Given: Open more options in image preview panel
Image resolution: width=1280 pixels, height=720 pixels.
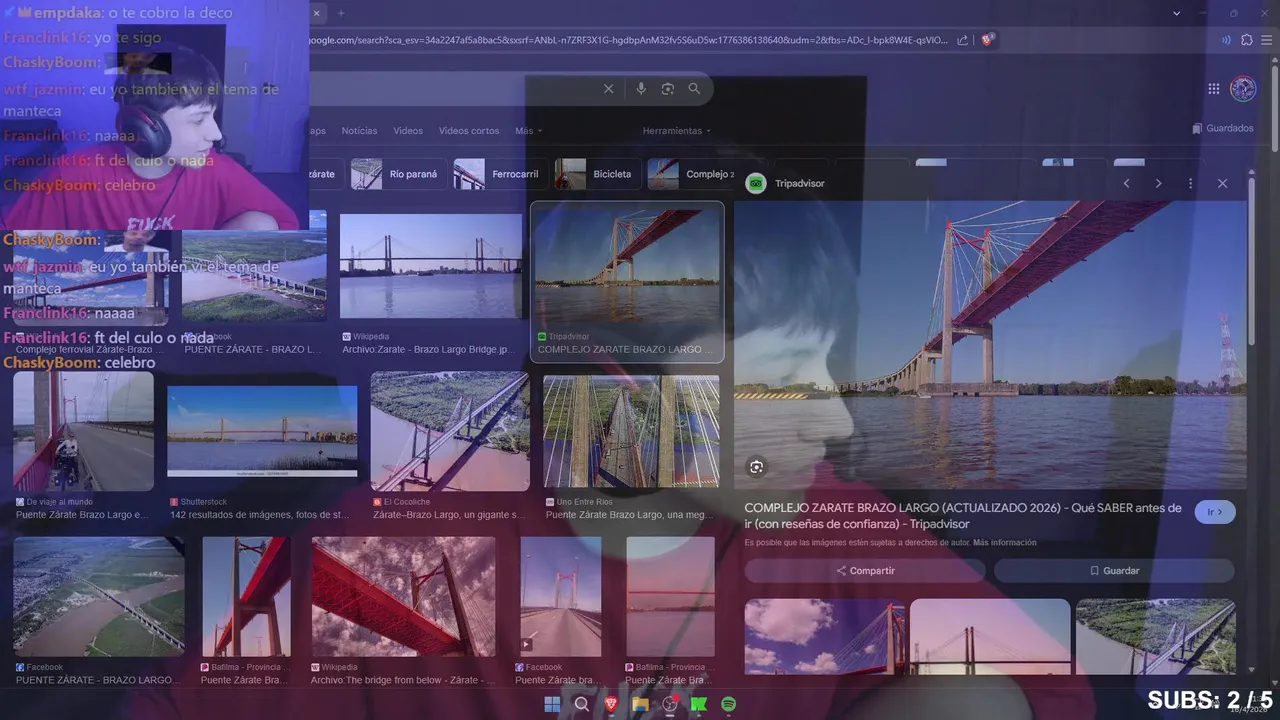Looking at the screenshot, I should click(x=1190, y=183).
